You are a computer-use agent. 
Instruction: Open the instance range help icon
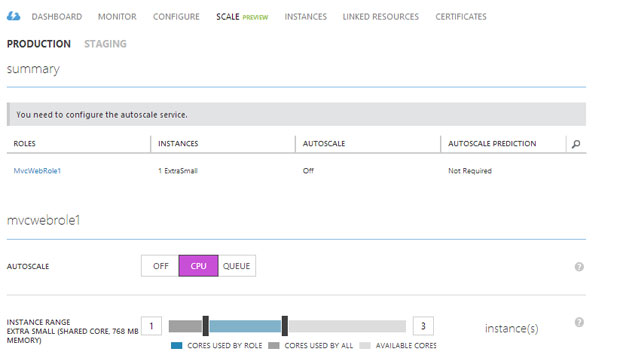point(579,322)
